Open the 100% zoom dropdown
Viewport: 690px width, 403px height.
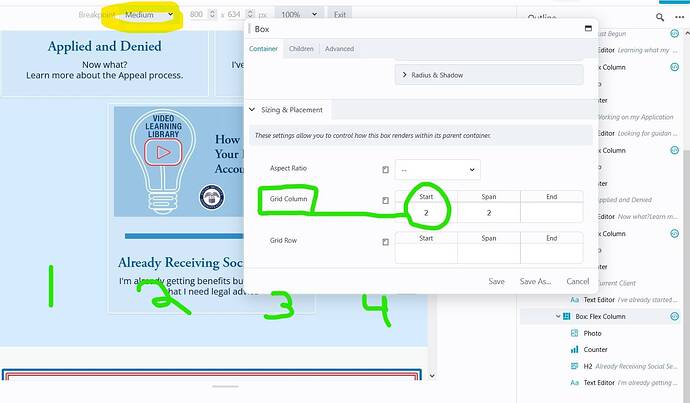pyautogui.click(x=300, y=15)
